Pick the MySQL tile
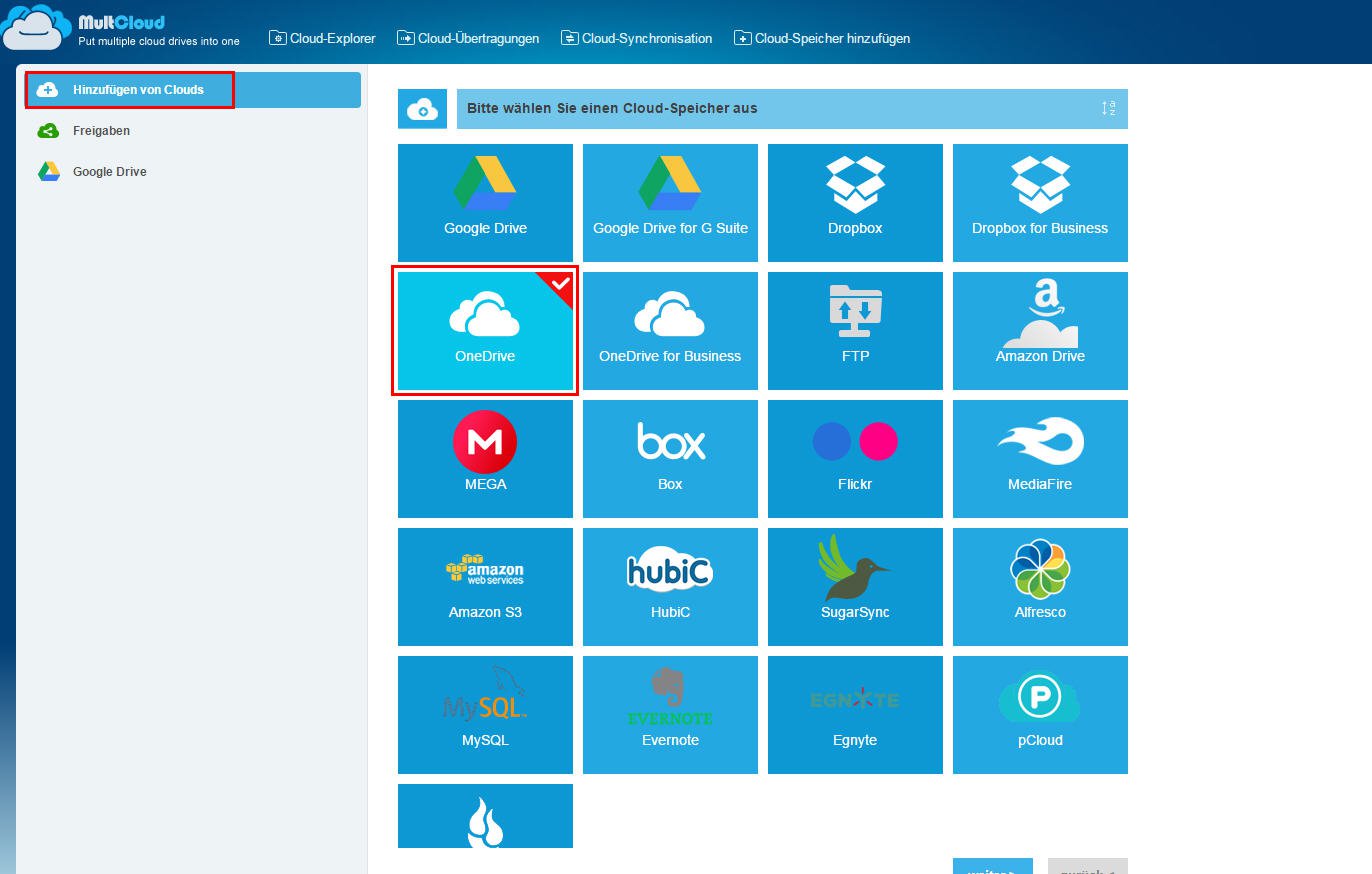This screenshot has height=874, width=1372. point(485,715)
